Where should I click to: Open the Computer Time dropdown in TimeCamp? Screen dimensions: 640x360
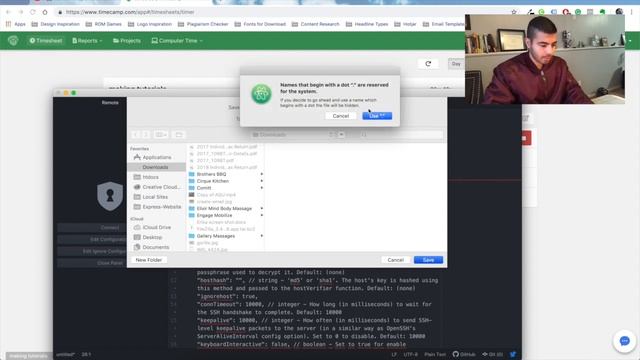coord(177,41)
